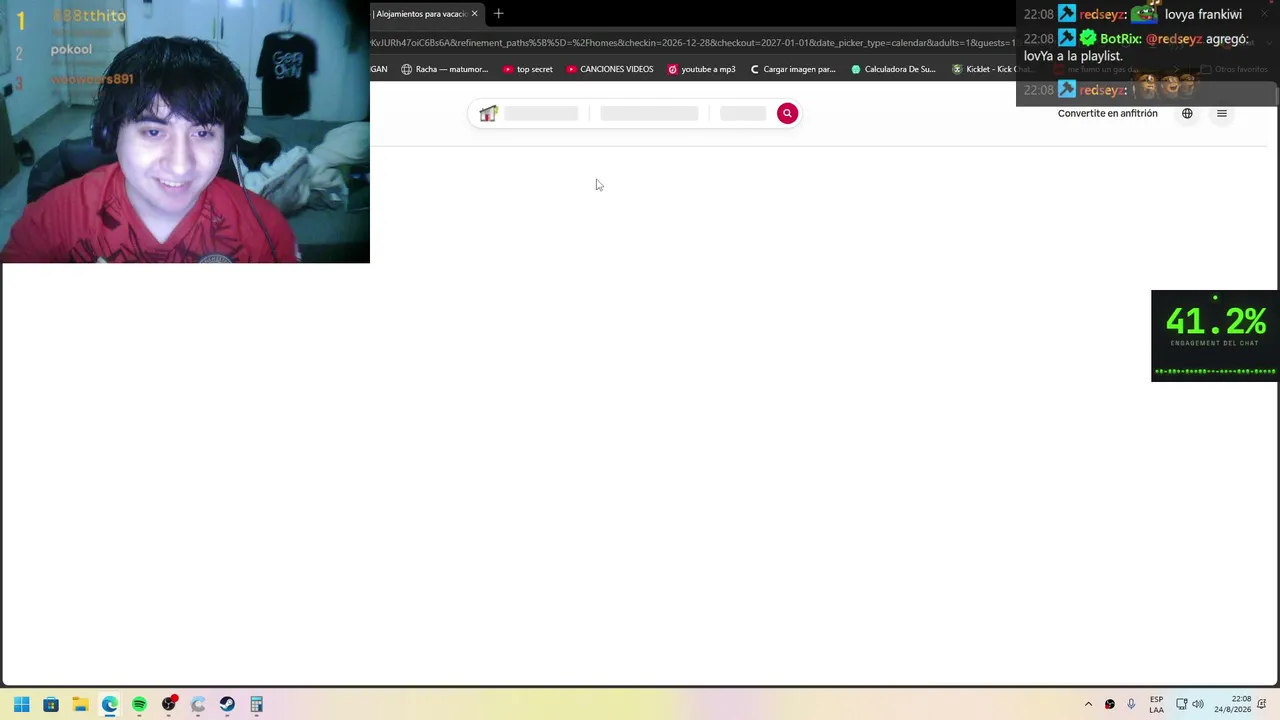1280x720 pixels.
Task: Select the Alojamientos para vacaciones tab
Action: coord(421,14)
